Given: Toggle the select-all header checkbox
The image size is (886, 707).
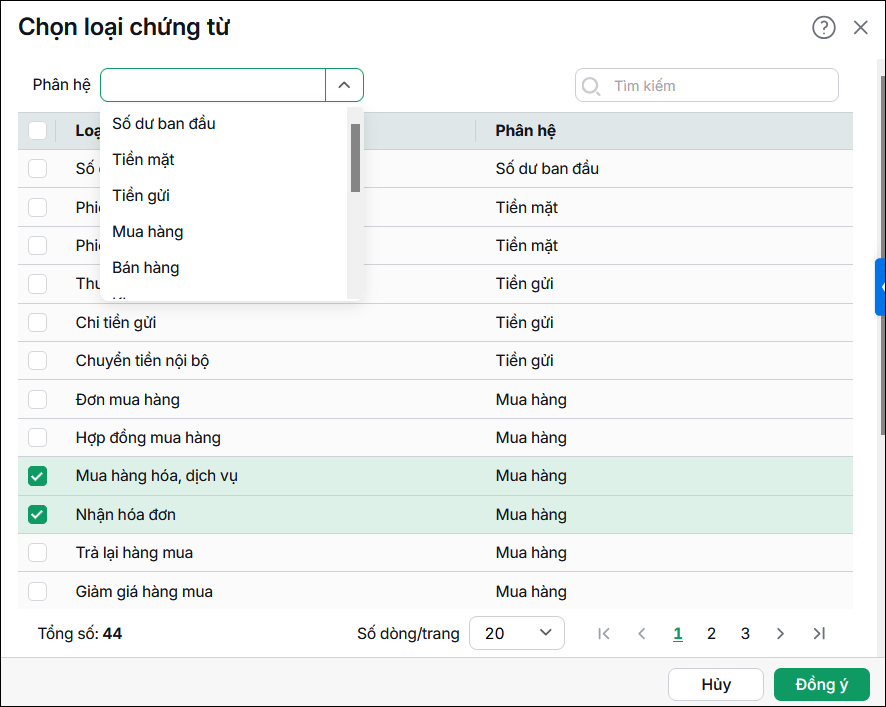Looking at the screenshot, I should [x=37, y=131].
